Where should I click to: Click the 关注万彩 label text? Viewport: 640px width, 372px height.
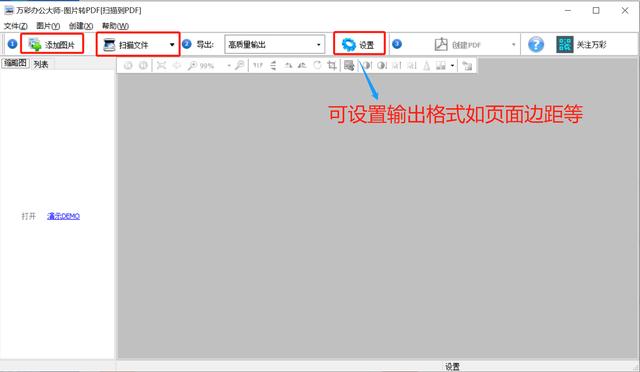[x=591, y=45]
